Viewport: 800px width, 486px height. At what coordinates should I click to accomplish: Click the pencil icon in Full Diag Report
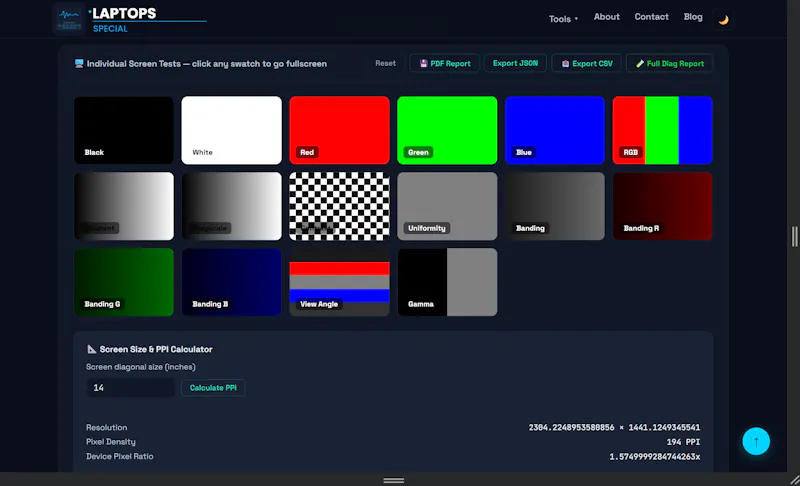(x=640, y=63)
